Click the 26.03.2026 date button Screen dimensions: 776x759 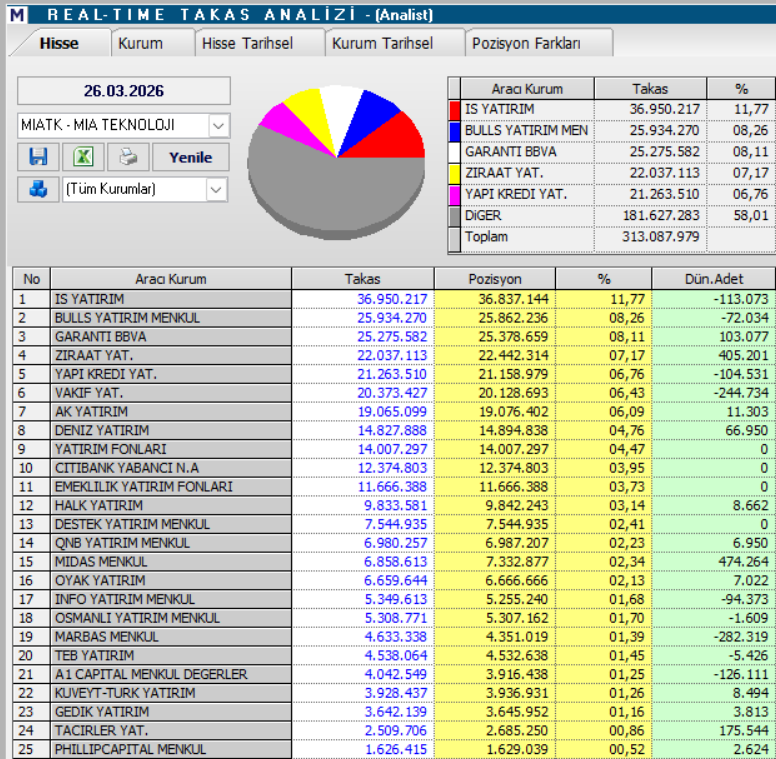pyautogui.click(x=124, y=91)
